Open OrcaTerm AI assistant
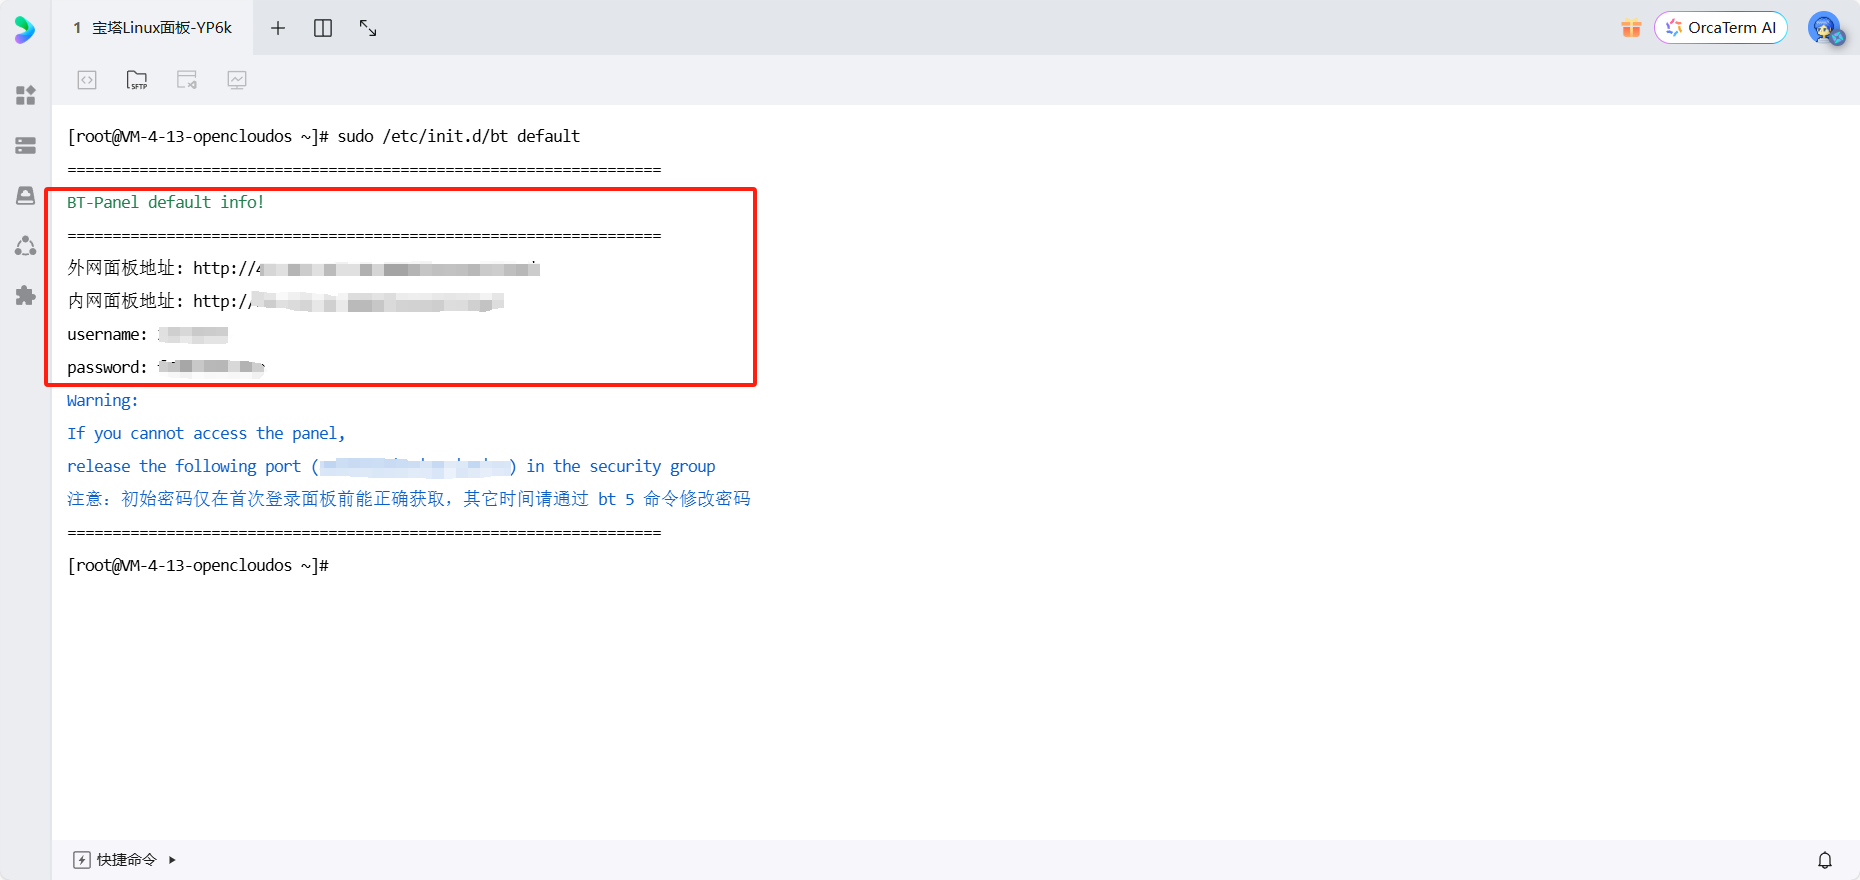 coord(1721,28)
